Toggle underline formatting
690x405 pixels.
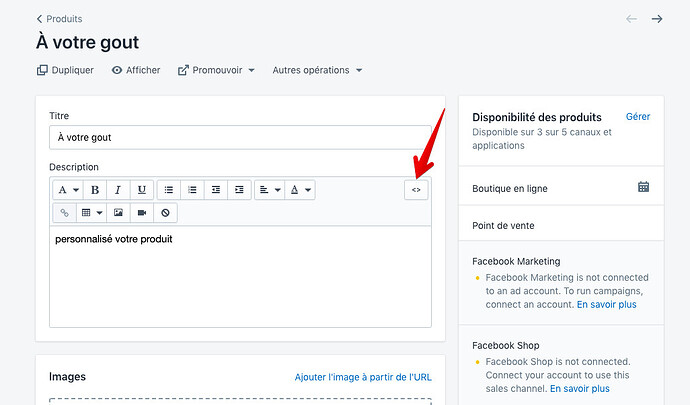click(x=142, y=190)
